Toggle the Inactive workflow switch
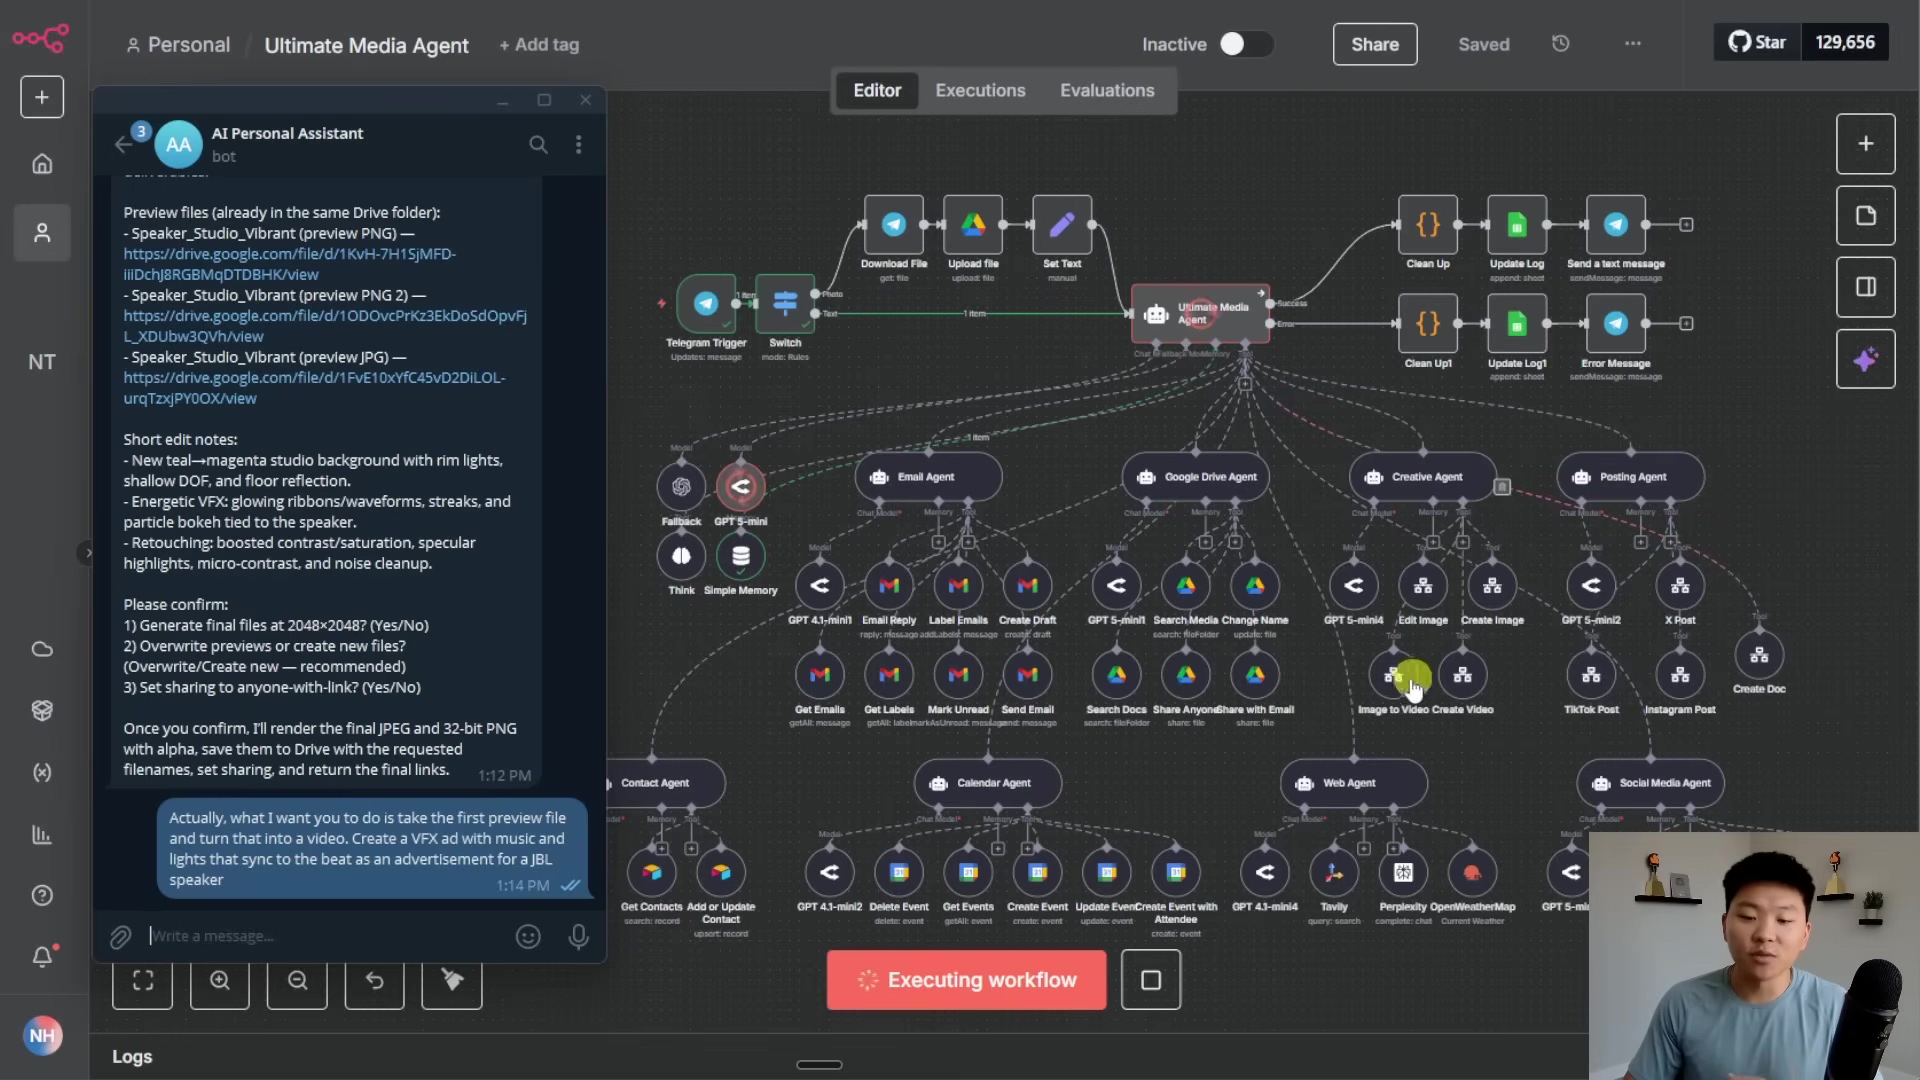 pyautogui.click(x=1245, y=44)
